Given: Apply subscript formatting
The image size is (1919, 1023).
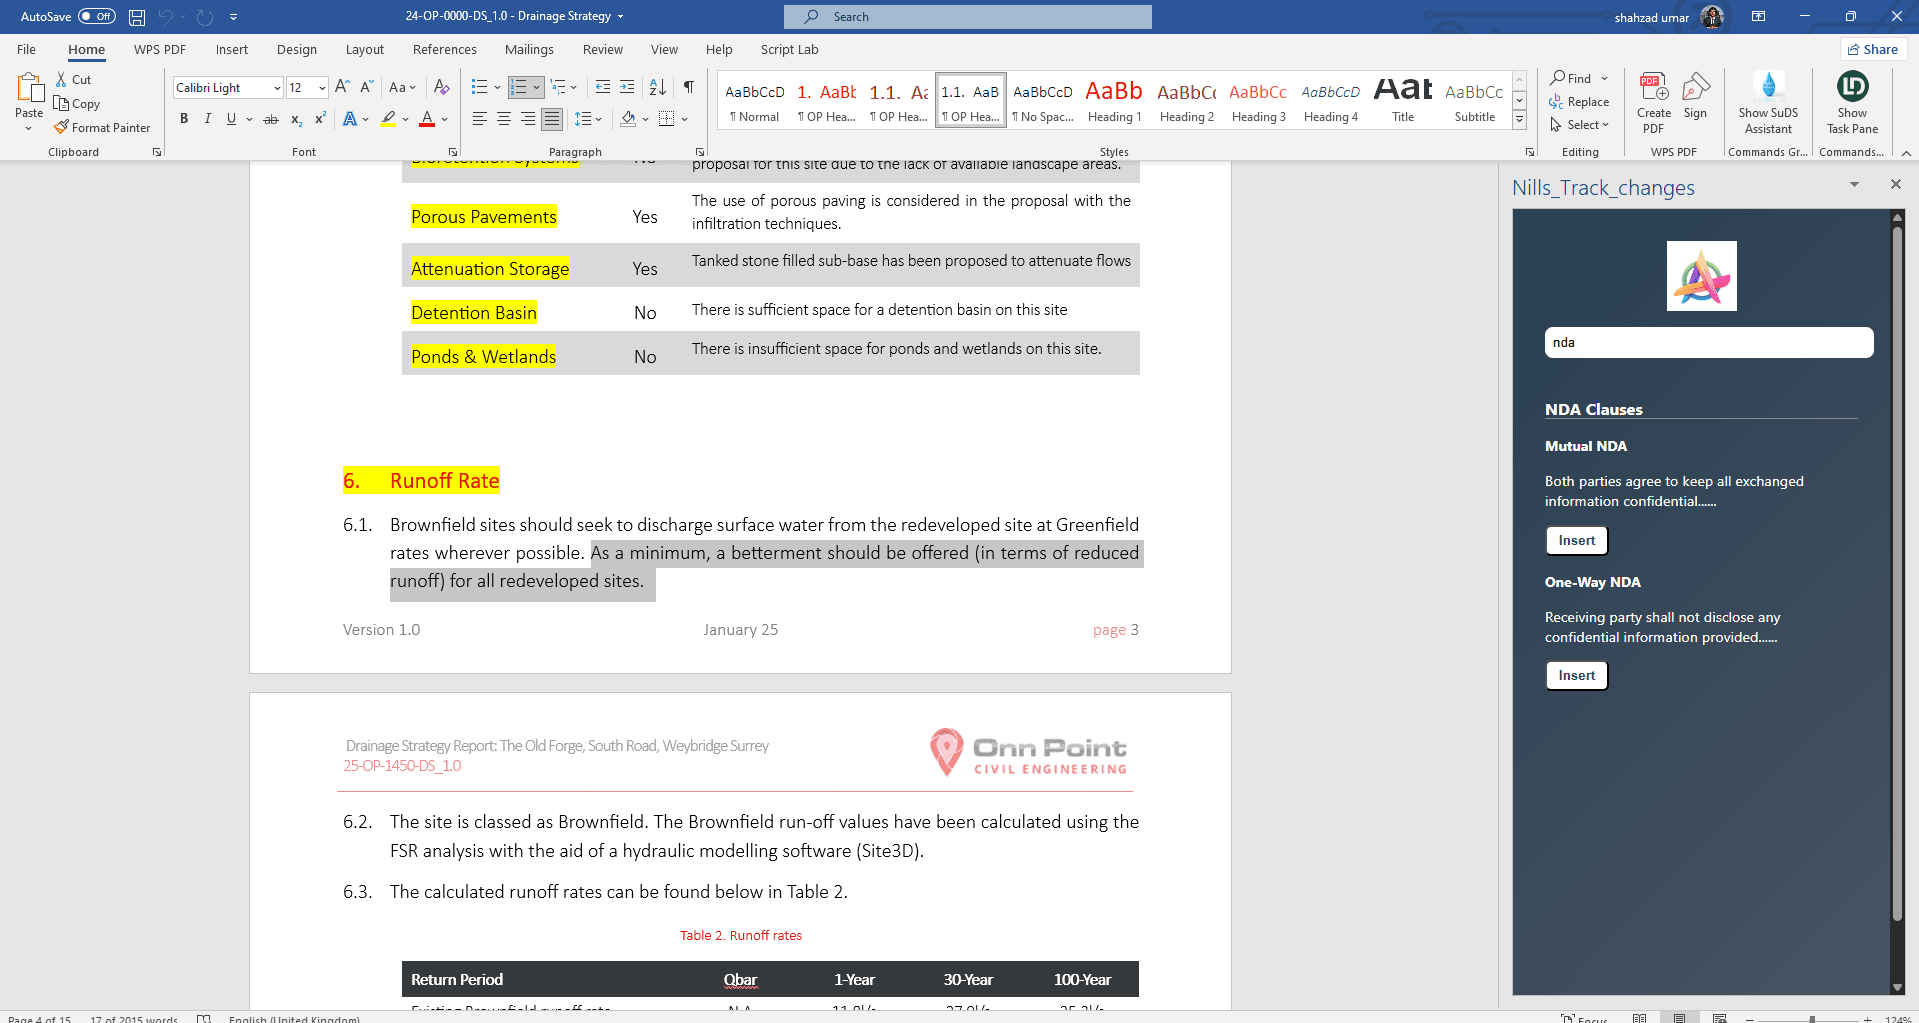Looking at the screenshot, I should tap(296, 119).
